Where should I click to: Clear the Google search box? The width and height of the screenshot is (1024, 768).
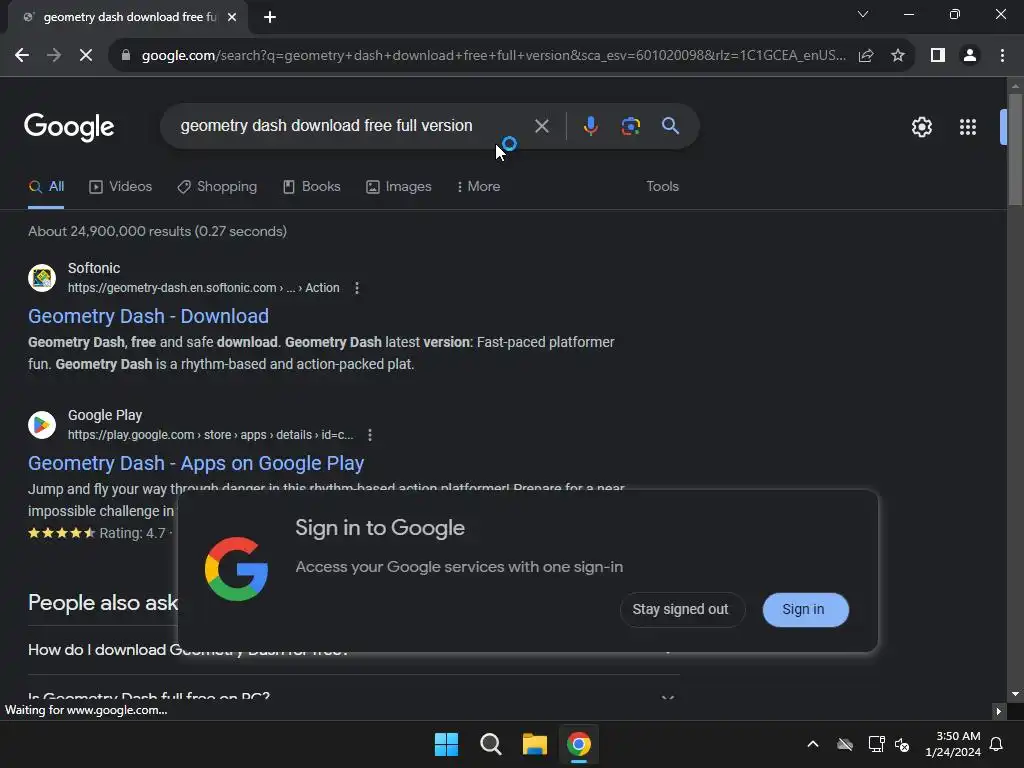click(x=541, y=126)
